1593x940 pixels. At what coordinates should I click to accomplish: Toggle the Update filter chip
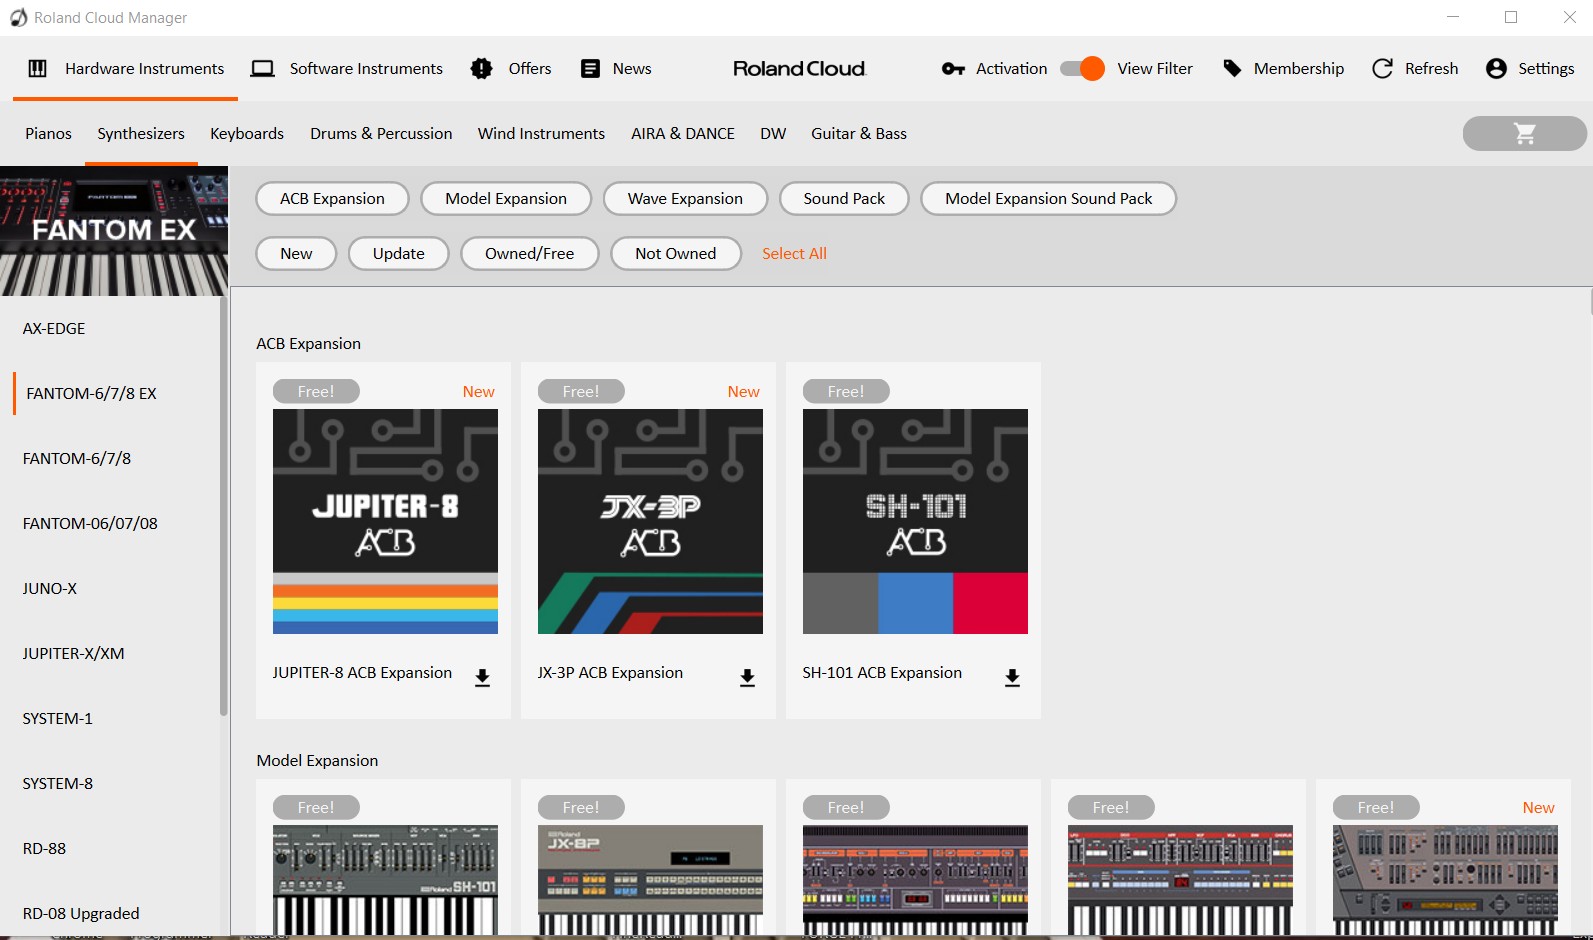click(399, 253)
